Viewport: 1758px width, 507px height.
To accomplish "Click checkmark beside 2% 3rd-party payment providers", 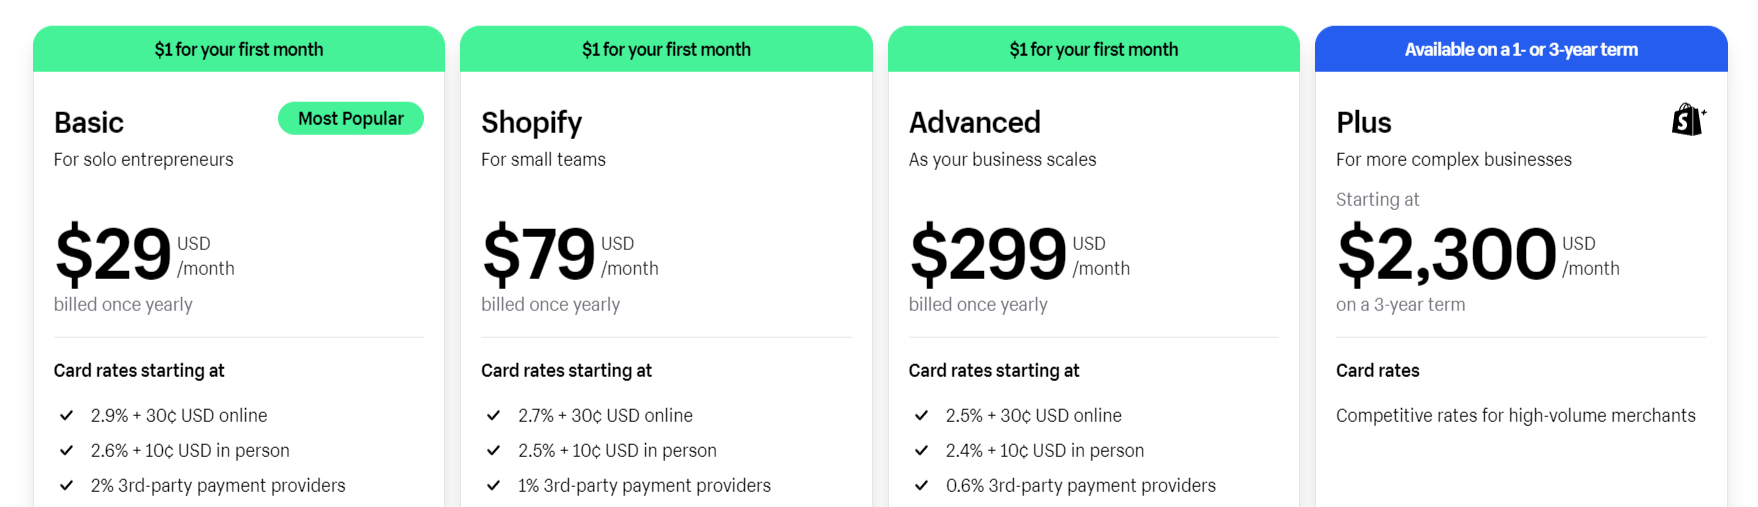I will tap(66, 485).
